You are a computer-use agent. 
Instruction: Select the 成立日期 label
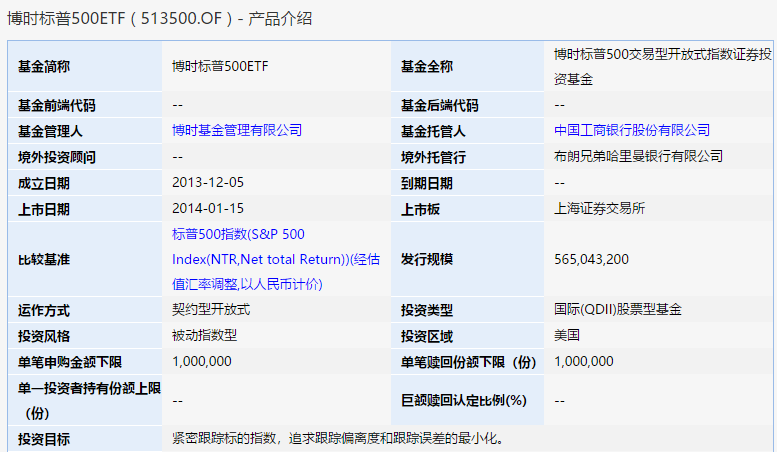click(44, 183)
